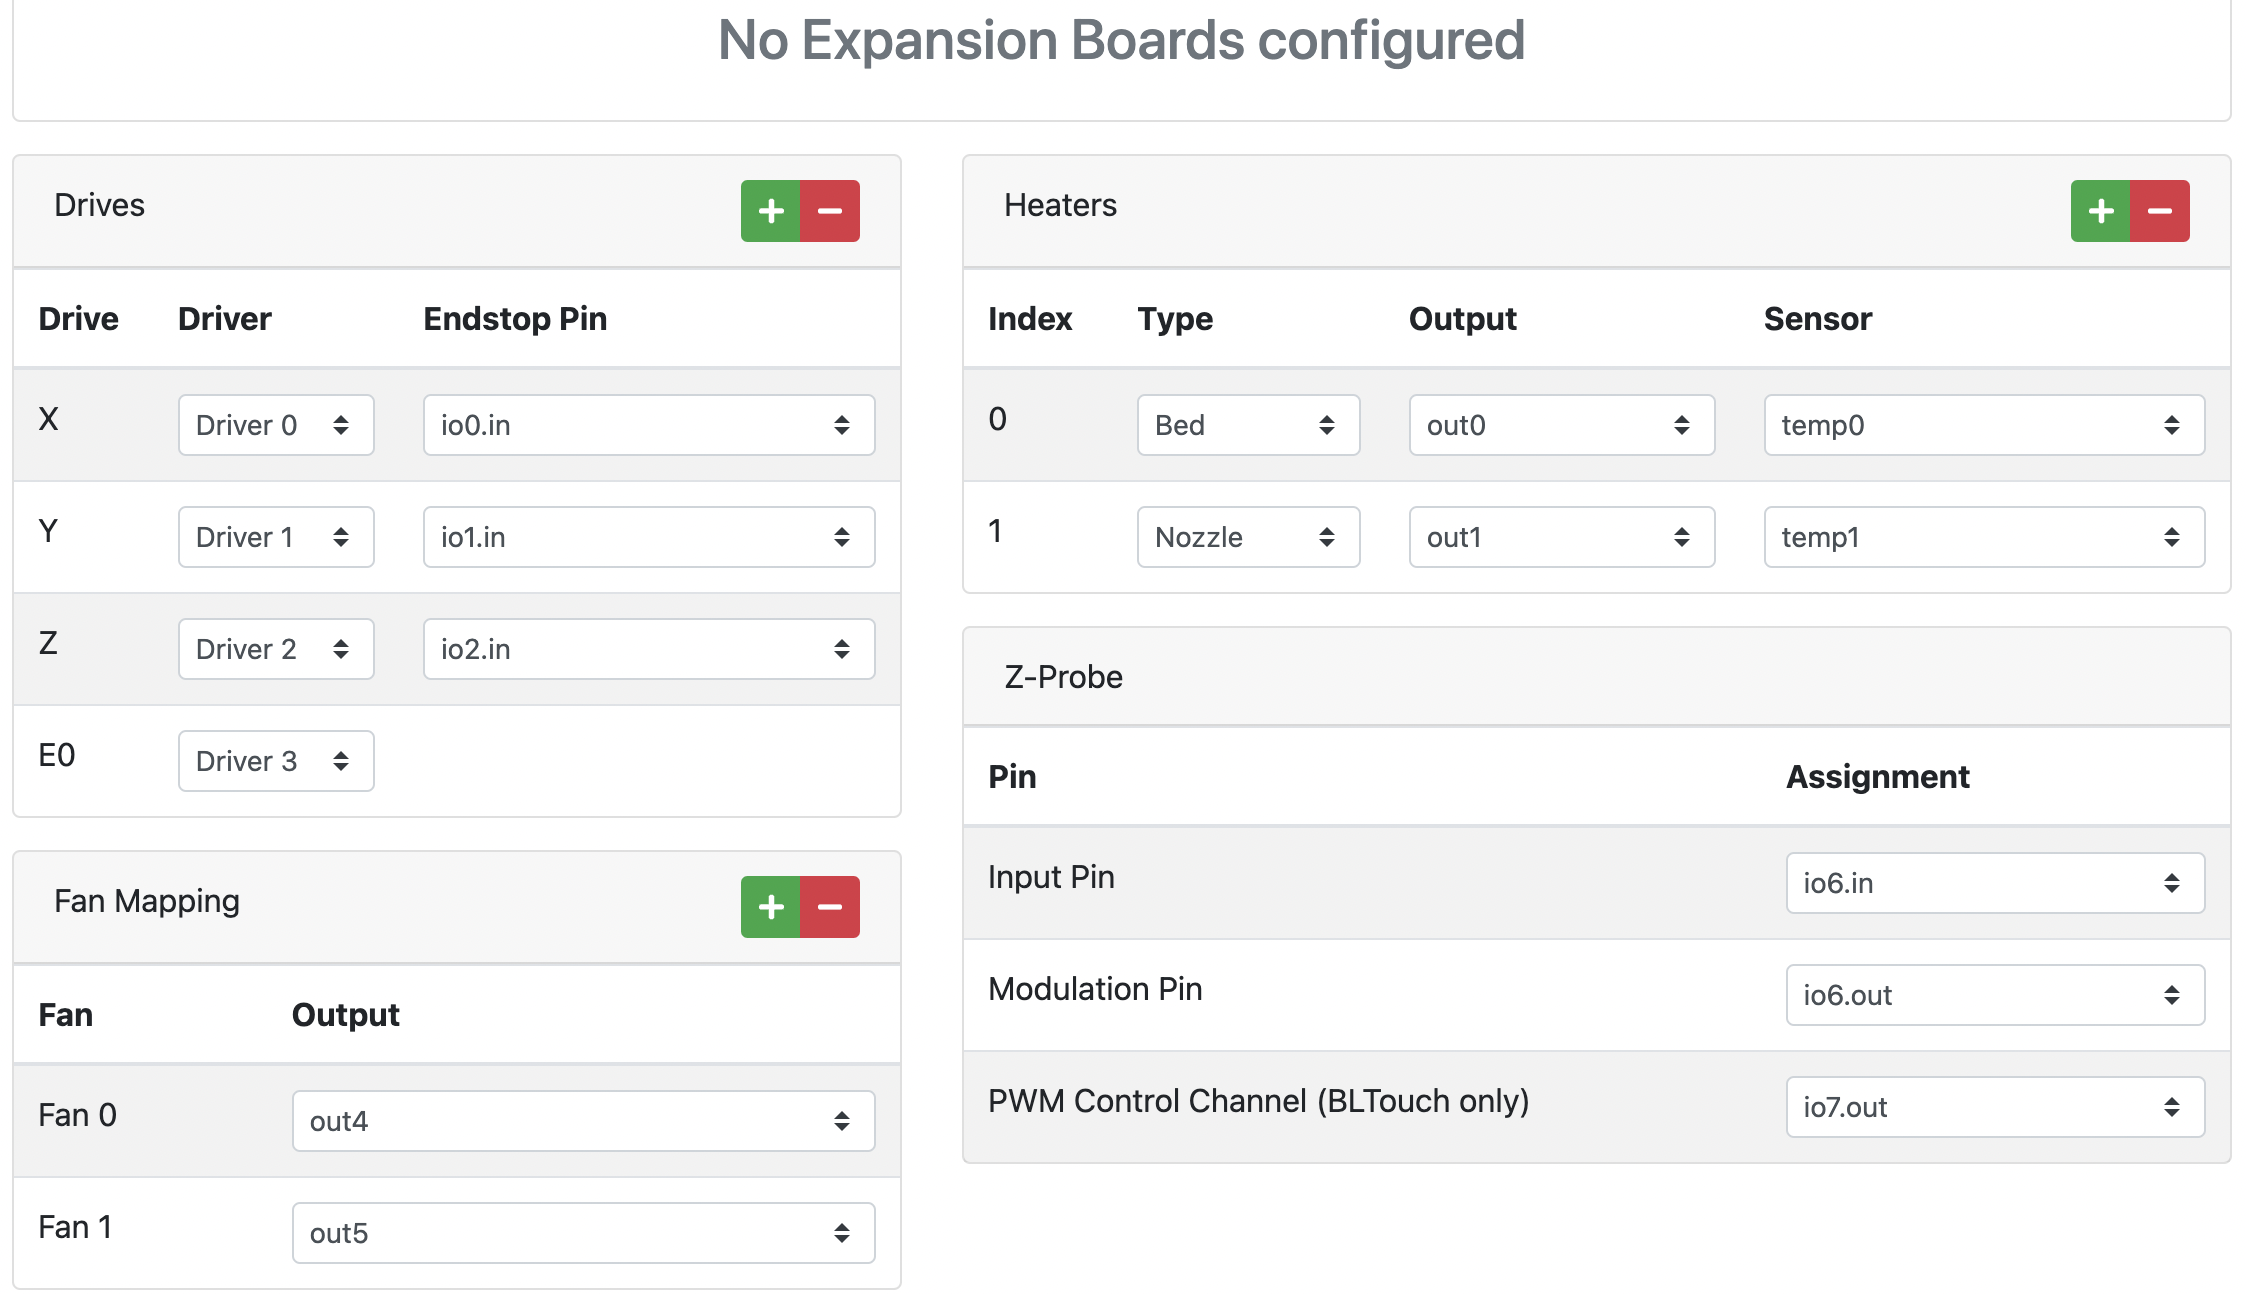2246x1294 pixels.
Task: Open the E0 Driver 3 dropdown
Action: (276, 761)
